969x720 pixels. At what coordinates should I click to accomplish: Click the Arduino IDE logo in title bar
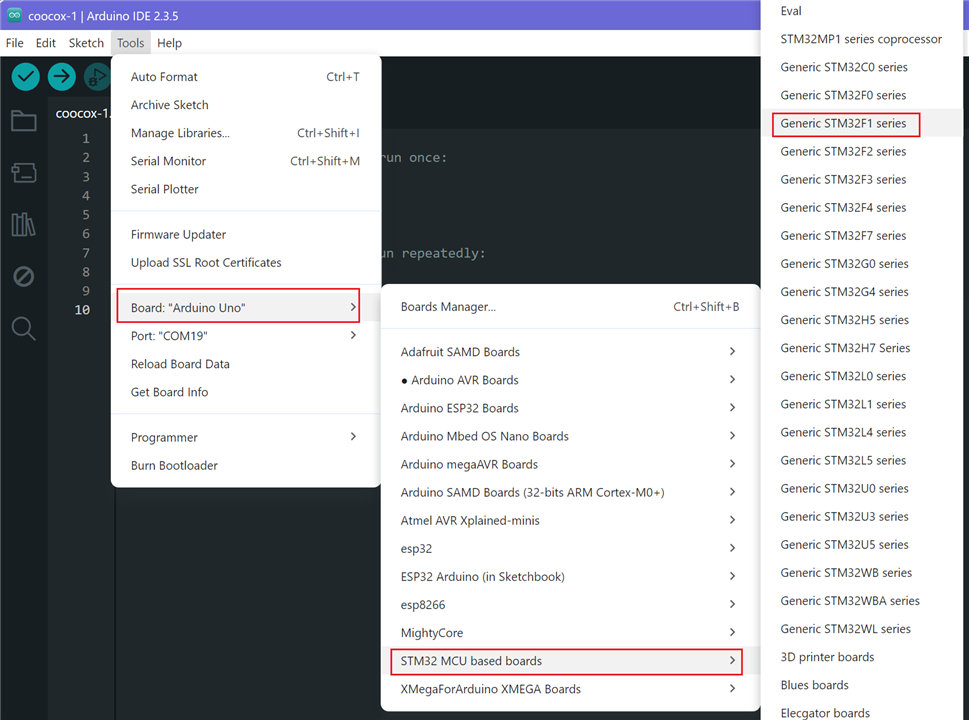pos(14,15)
